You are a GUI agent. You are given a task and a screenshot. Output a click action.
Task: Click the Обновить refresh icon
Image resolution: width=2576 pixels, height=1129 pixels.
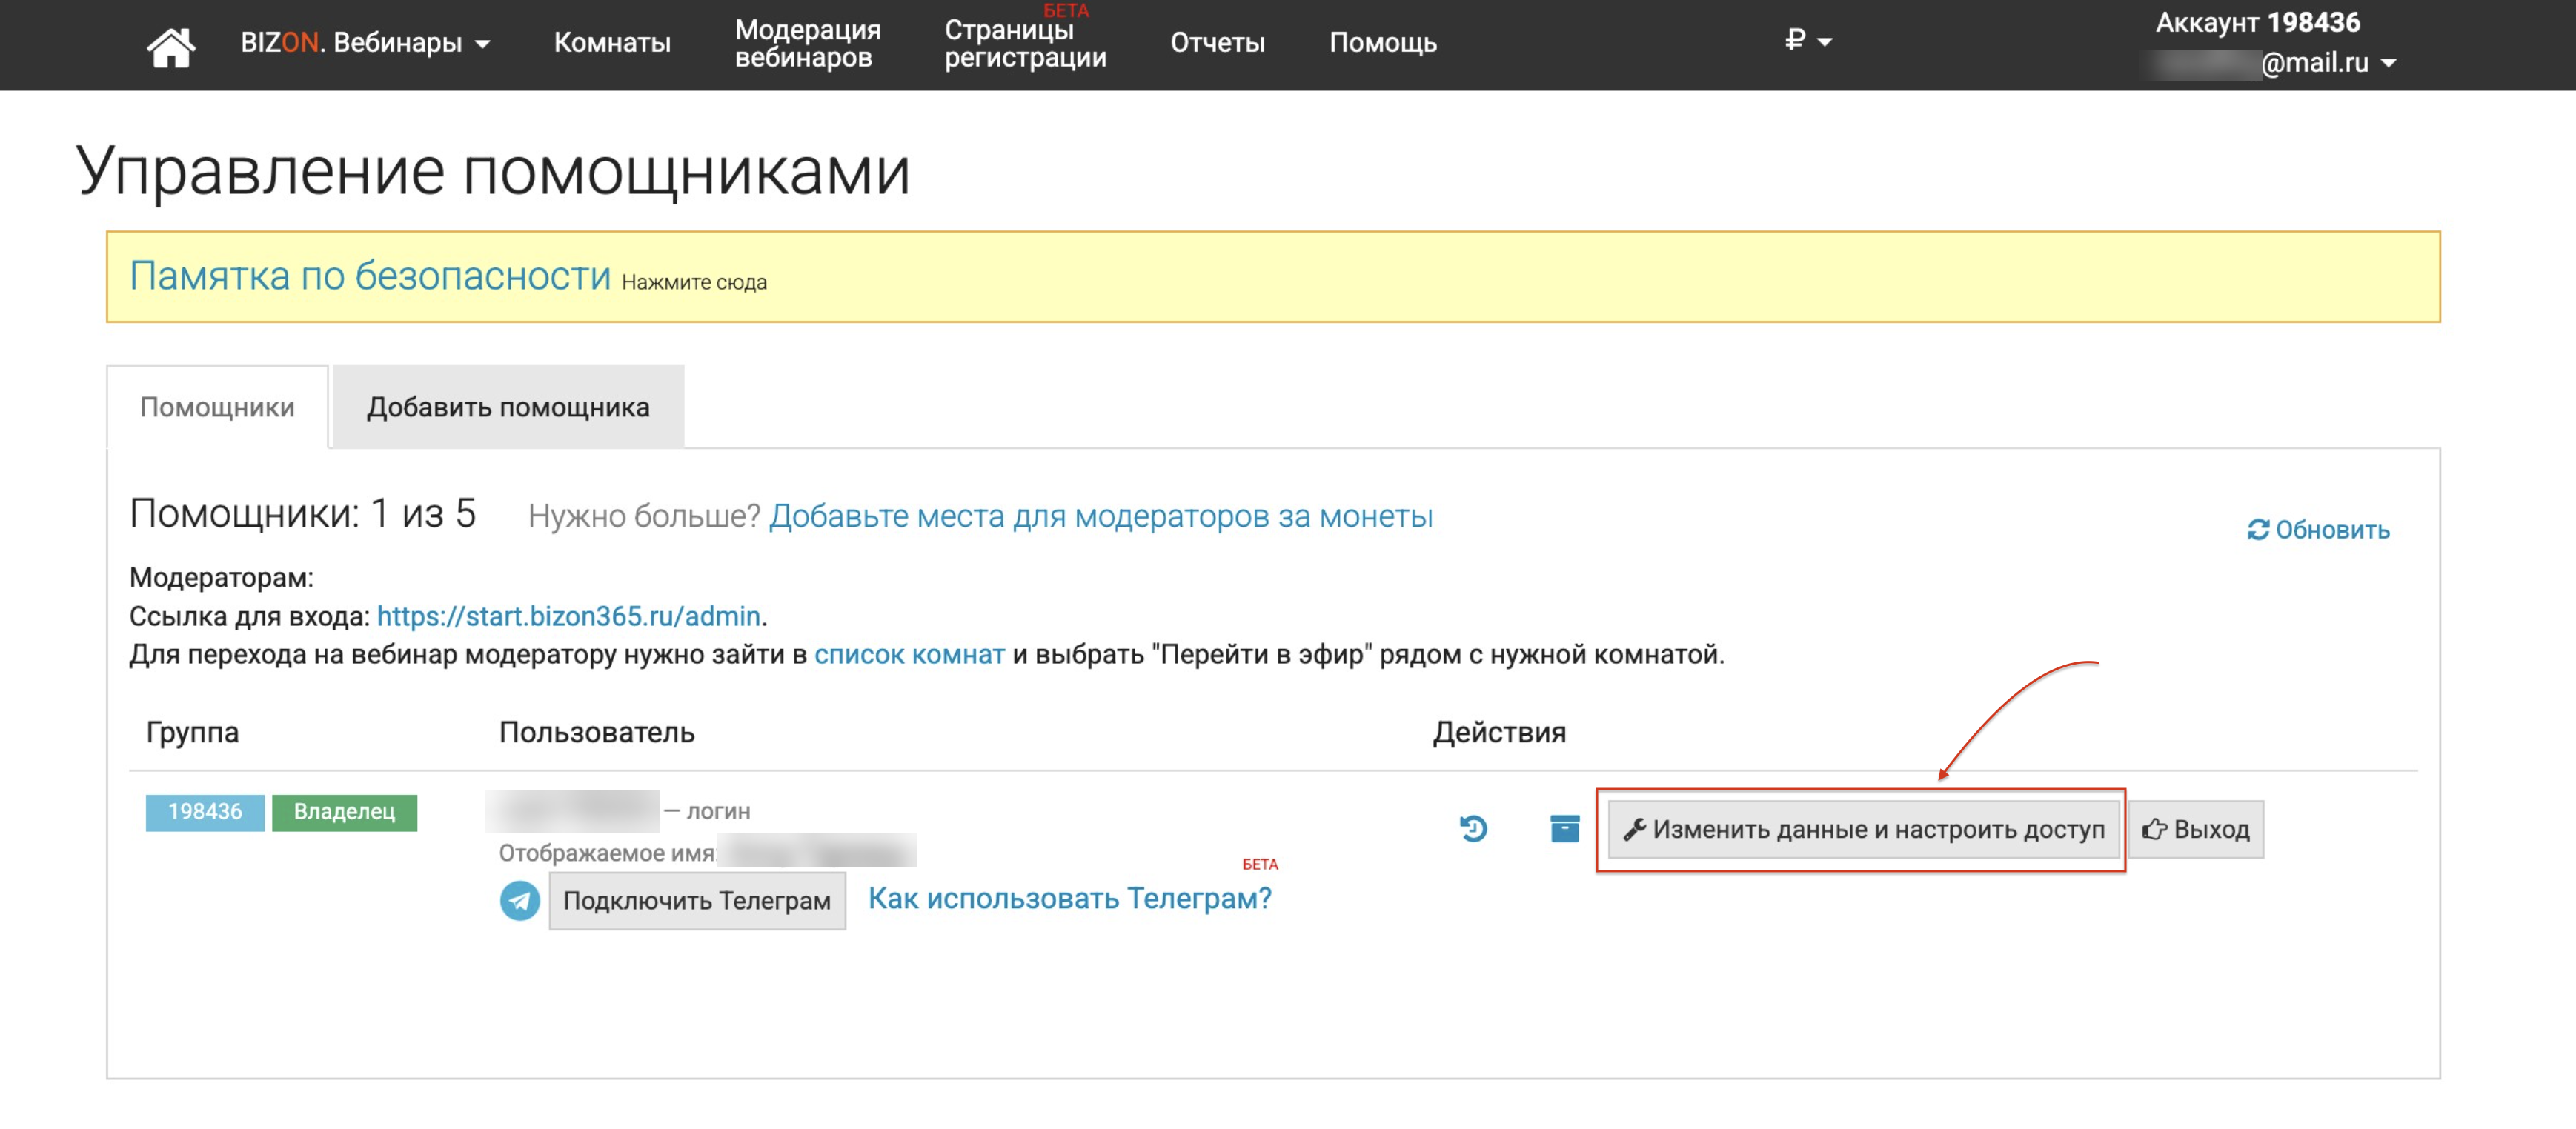(2257, 530)
